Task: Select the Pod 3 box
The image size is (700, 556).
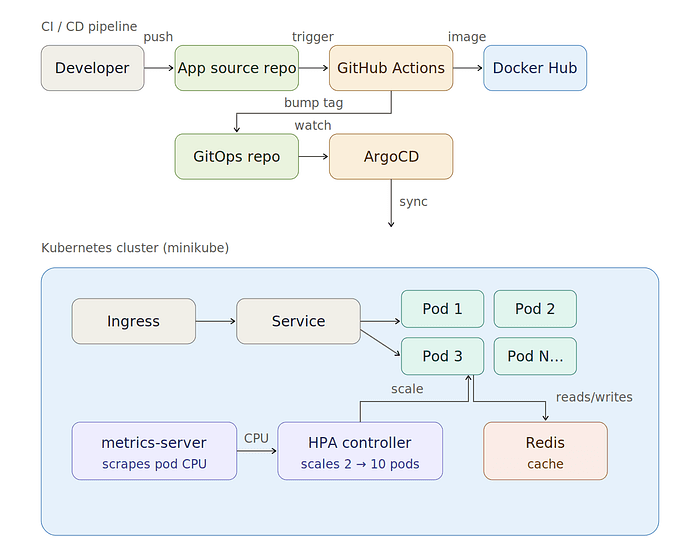Action: [x=442, y=356]
